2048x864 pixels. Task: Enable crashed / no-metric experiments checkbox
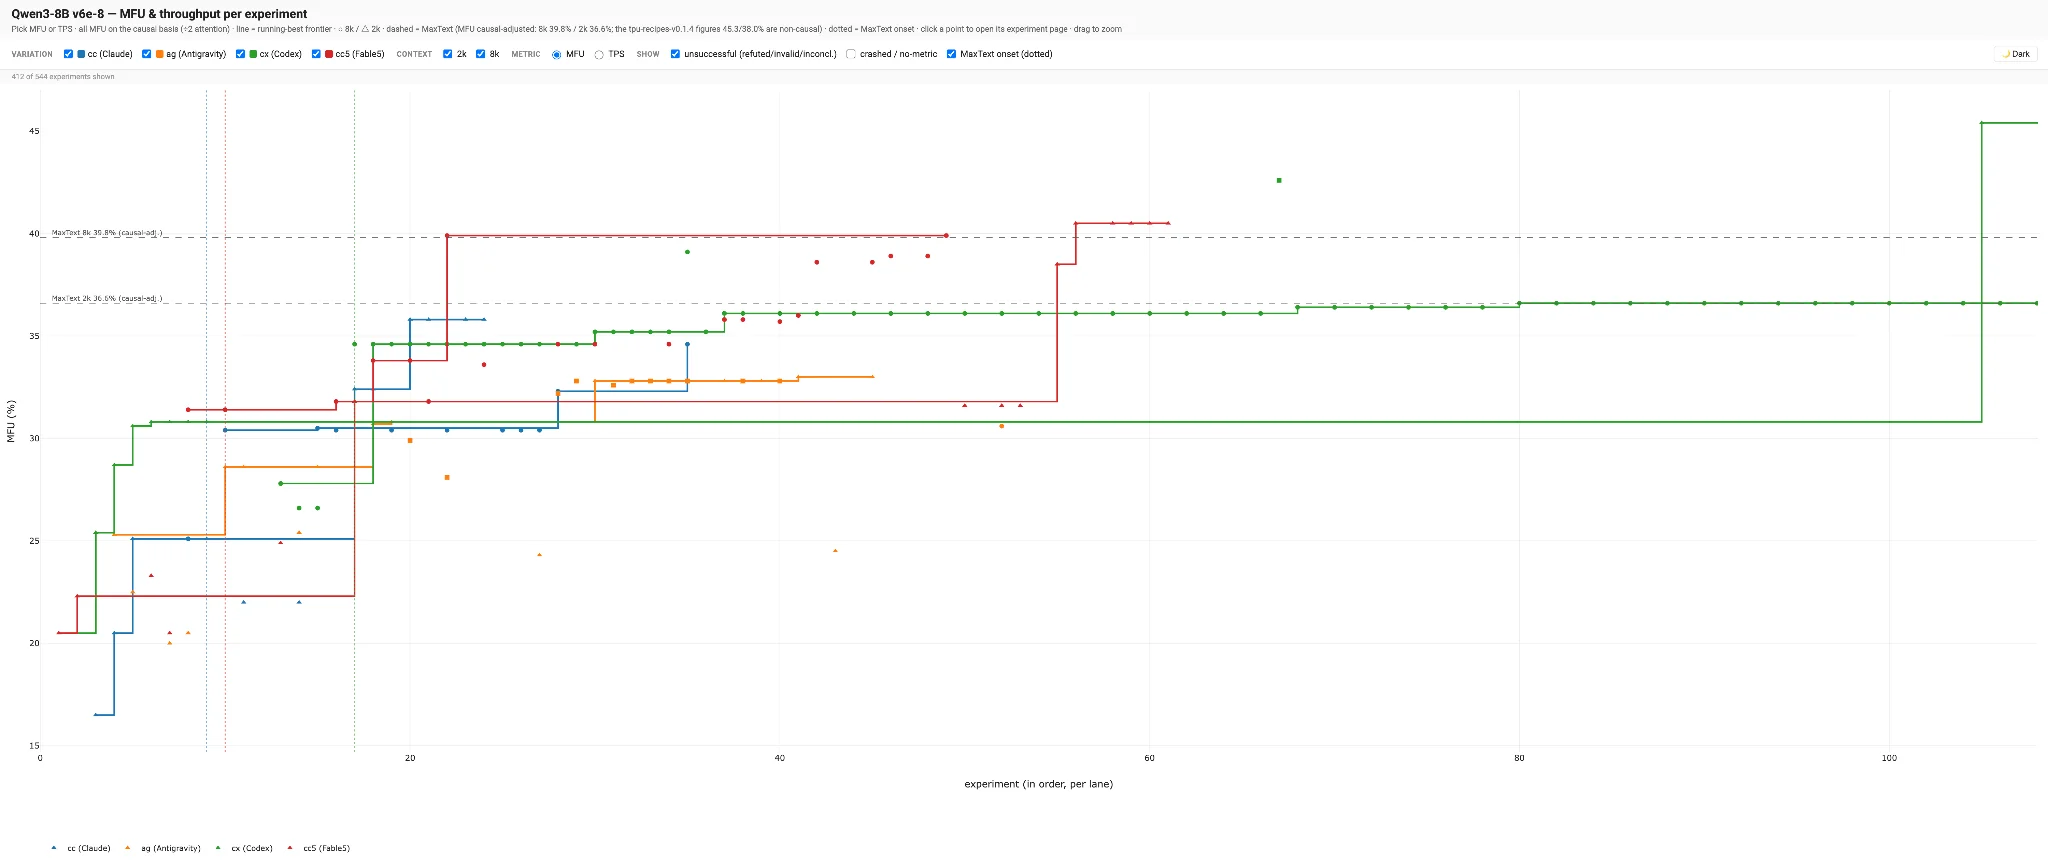click(x=851, y=54)
